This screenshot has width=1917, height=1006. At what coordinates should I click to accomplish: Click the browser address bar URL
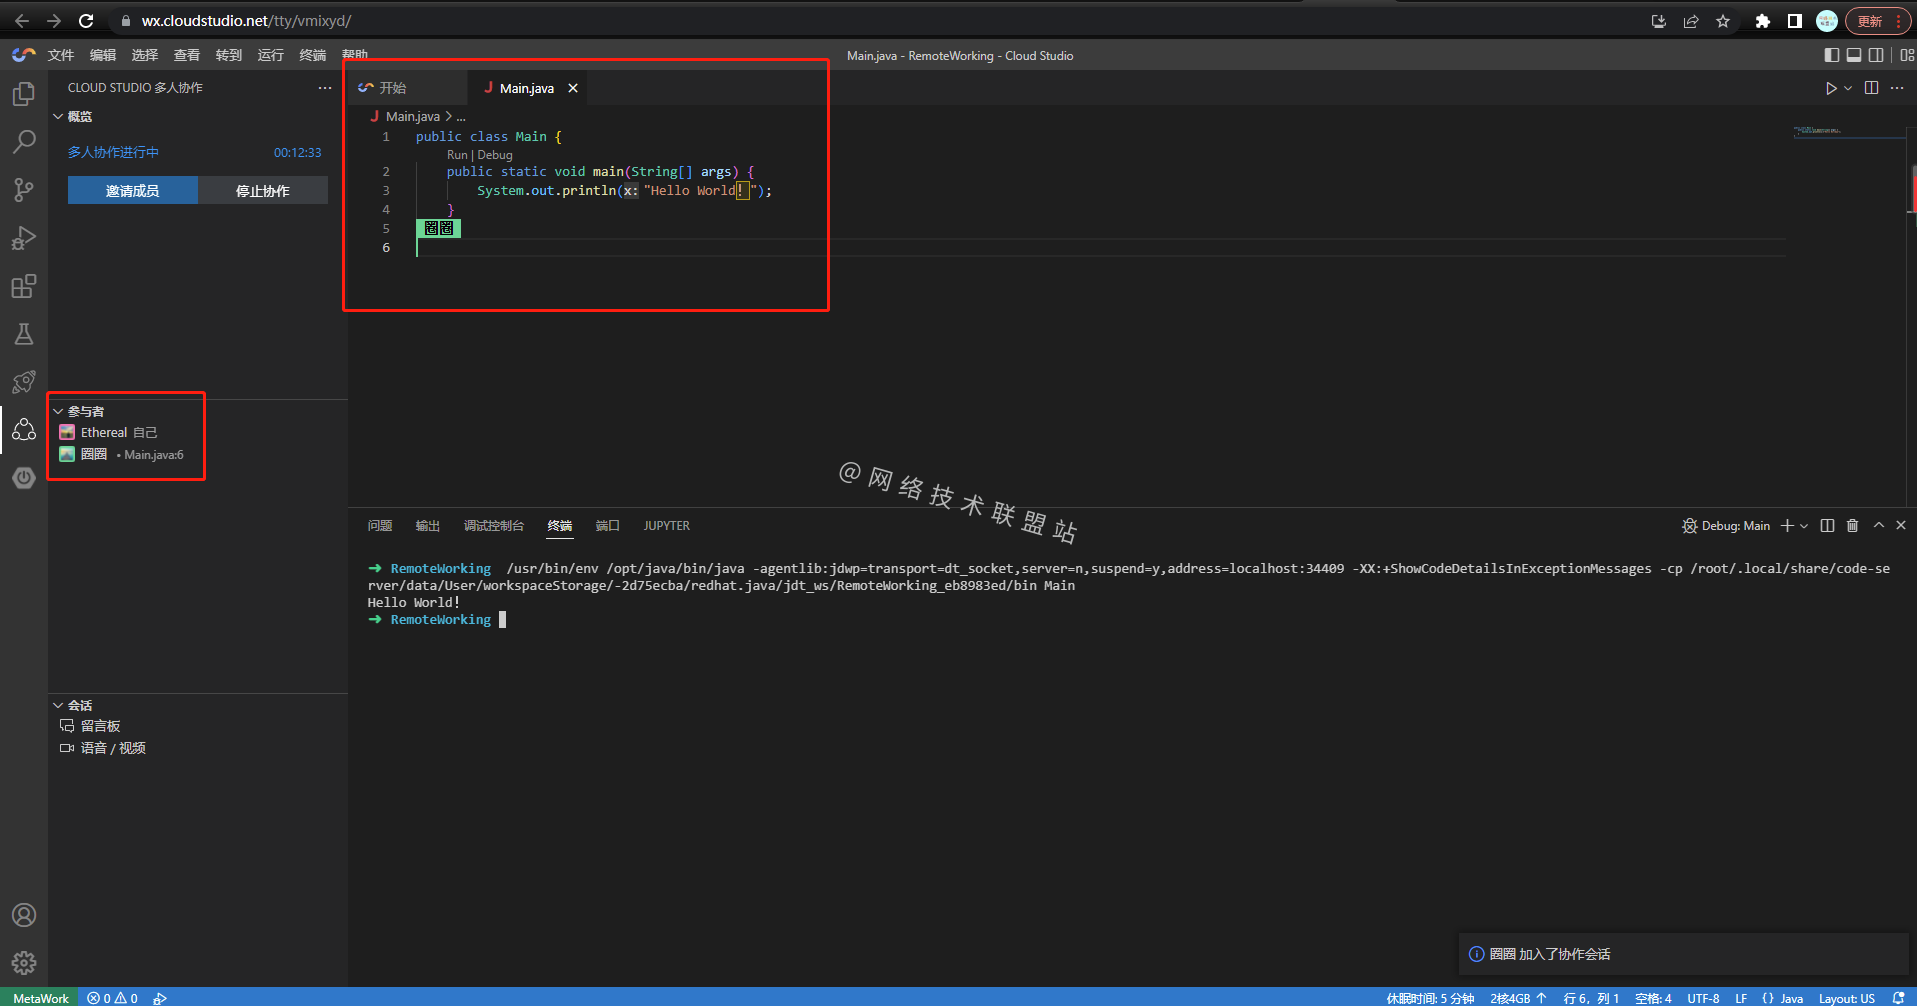246,21
